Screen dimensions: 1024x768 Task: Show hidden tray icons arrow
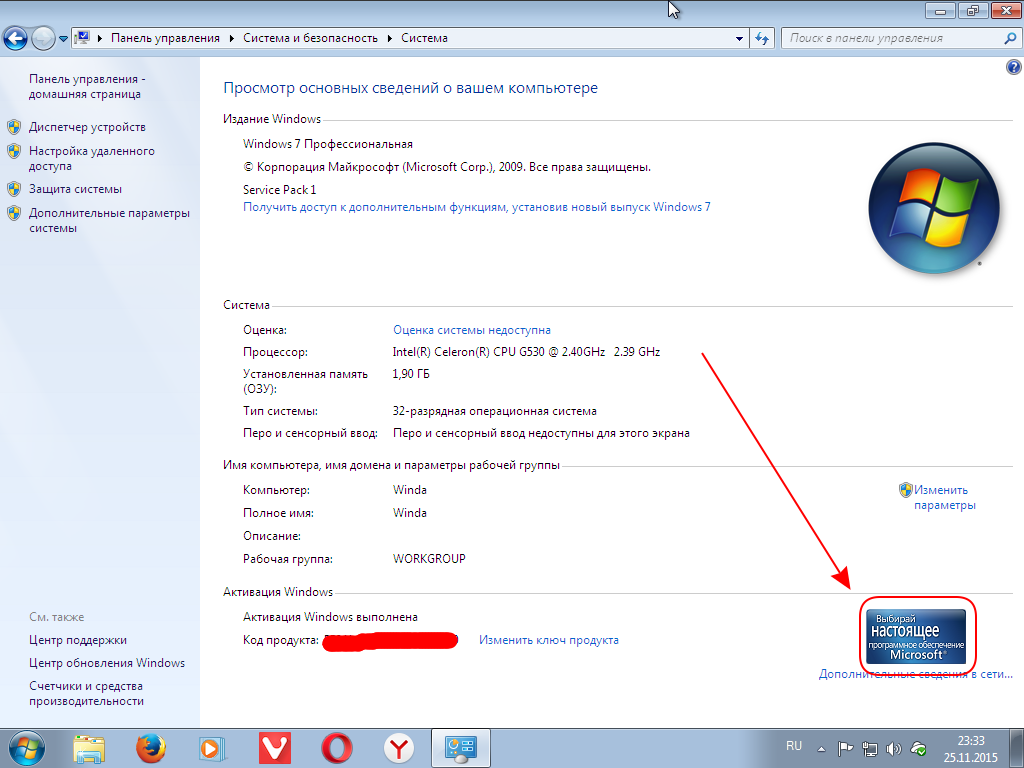[x=821, y=750]
